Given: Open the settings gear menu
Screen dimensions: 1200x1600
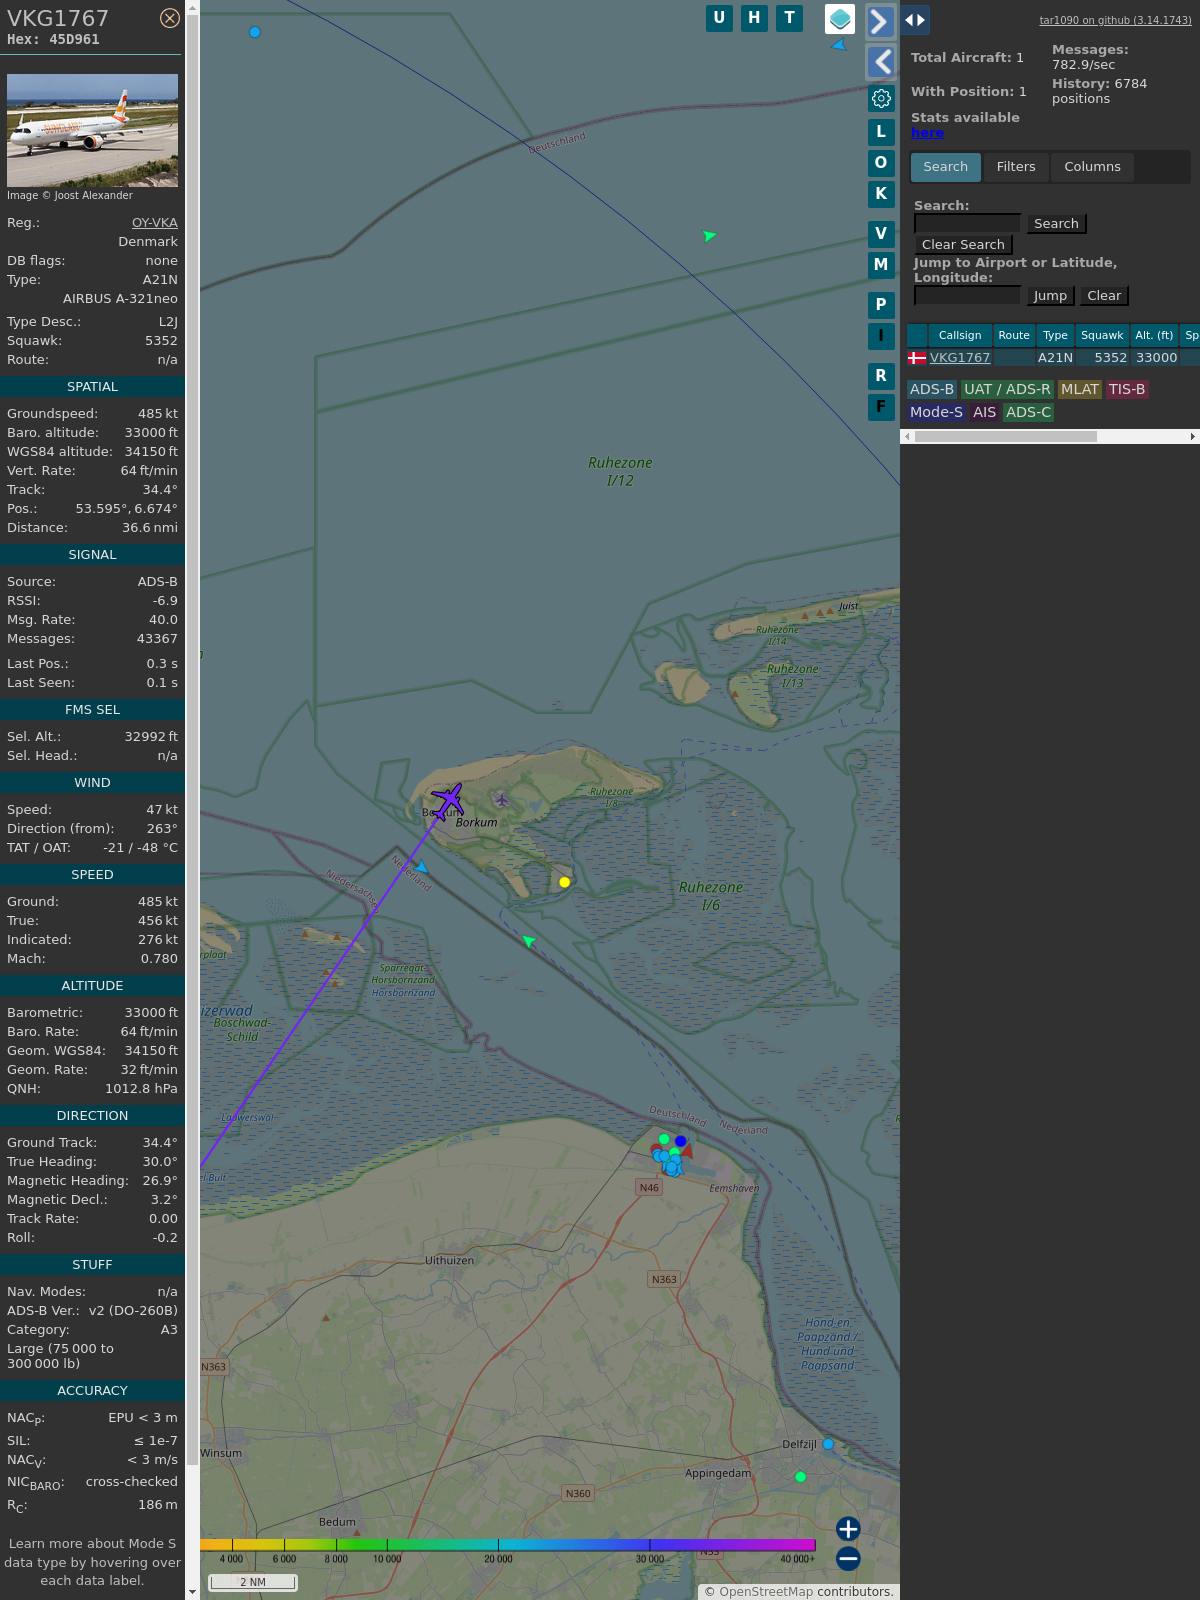Looking at the screenshot, I should coord(881,98).
